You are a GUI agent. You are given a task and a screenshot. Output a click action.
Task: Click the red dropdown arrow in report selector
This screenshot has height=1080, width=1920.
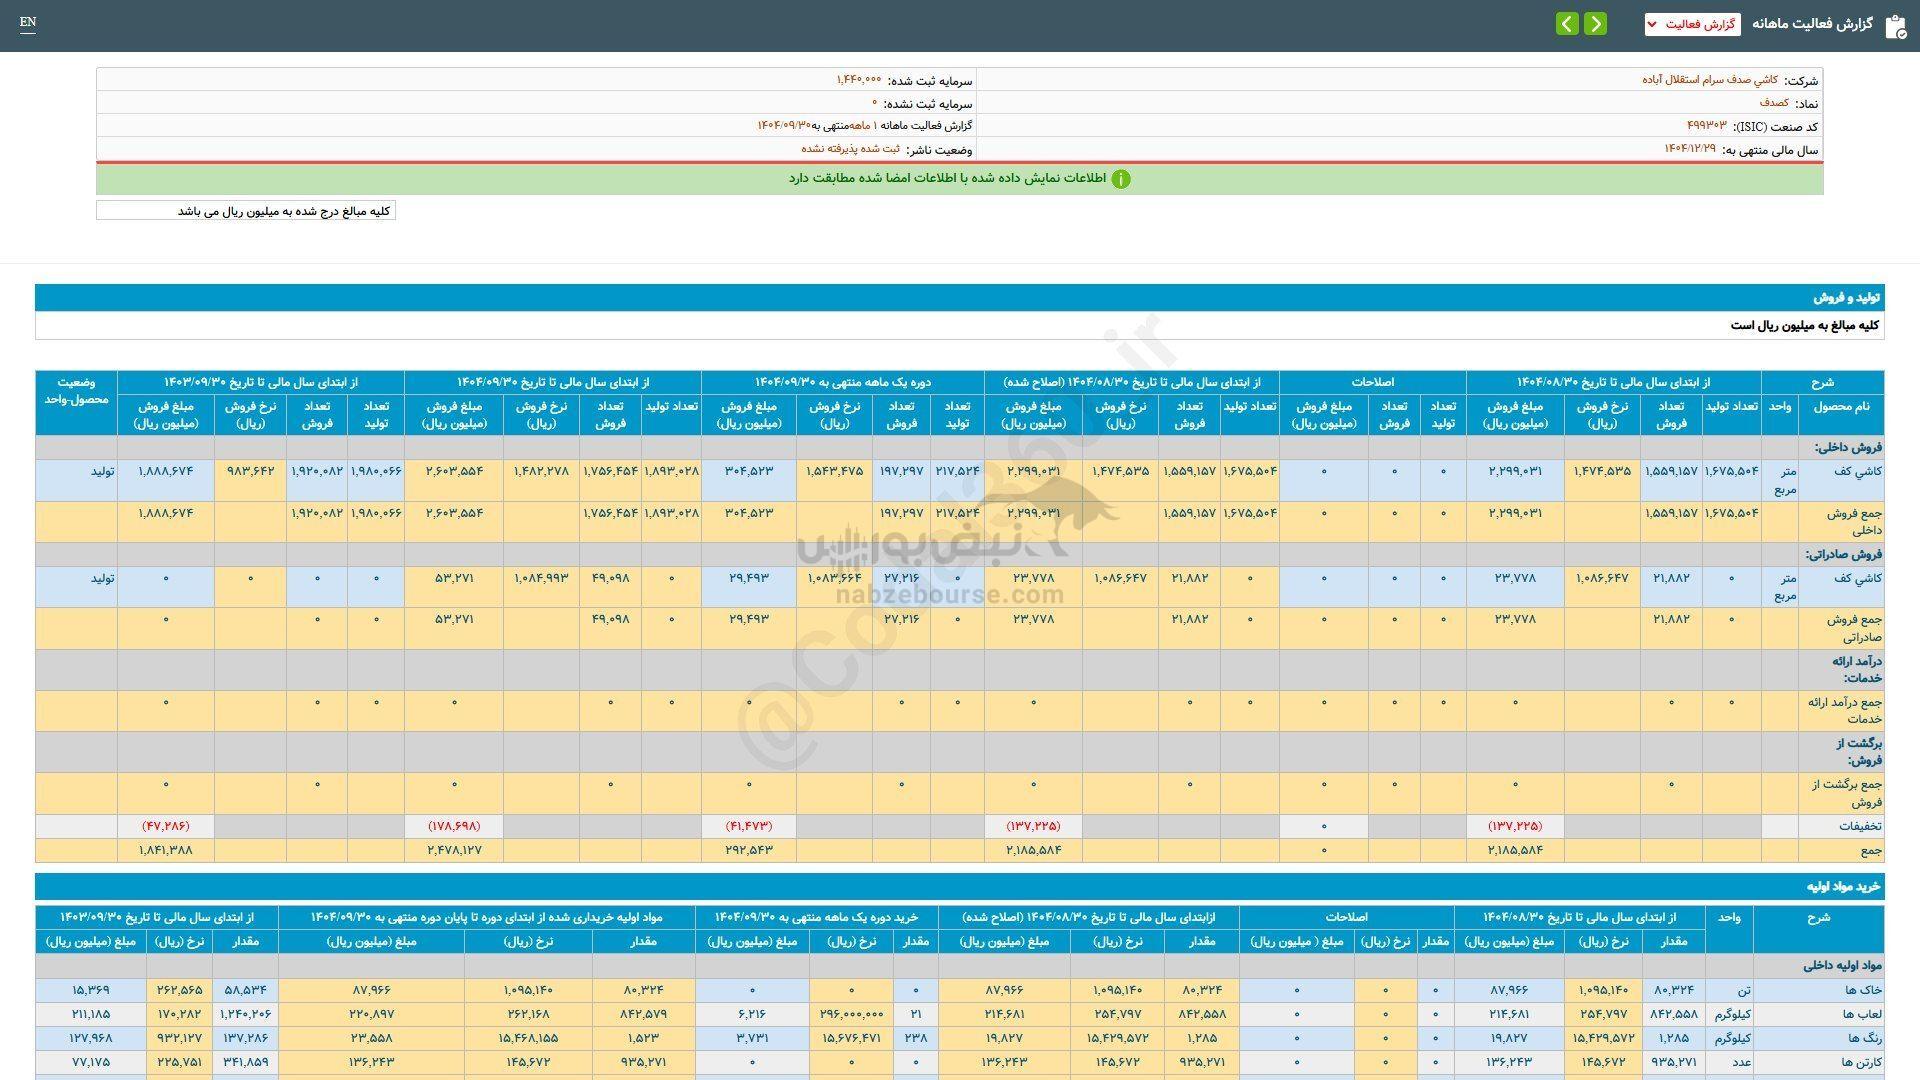point(1652,24)
